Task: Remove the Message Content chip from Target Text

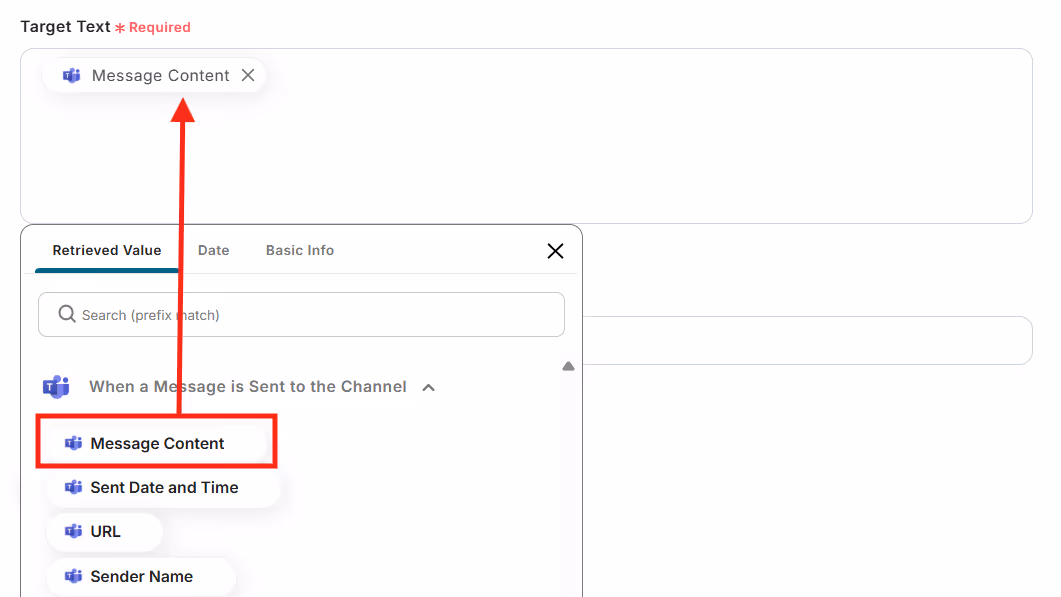Action: tap(248, 75)
